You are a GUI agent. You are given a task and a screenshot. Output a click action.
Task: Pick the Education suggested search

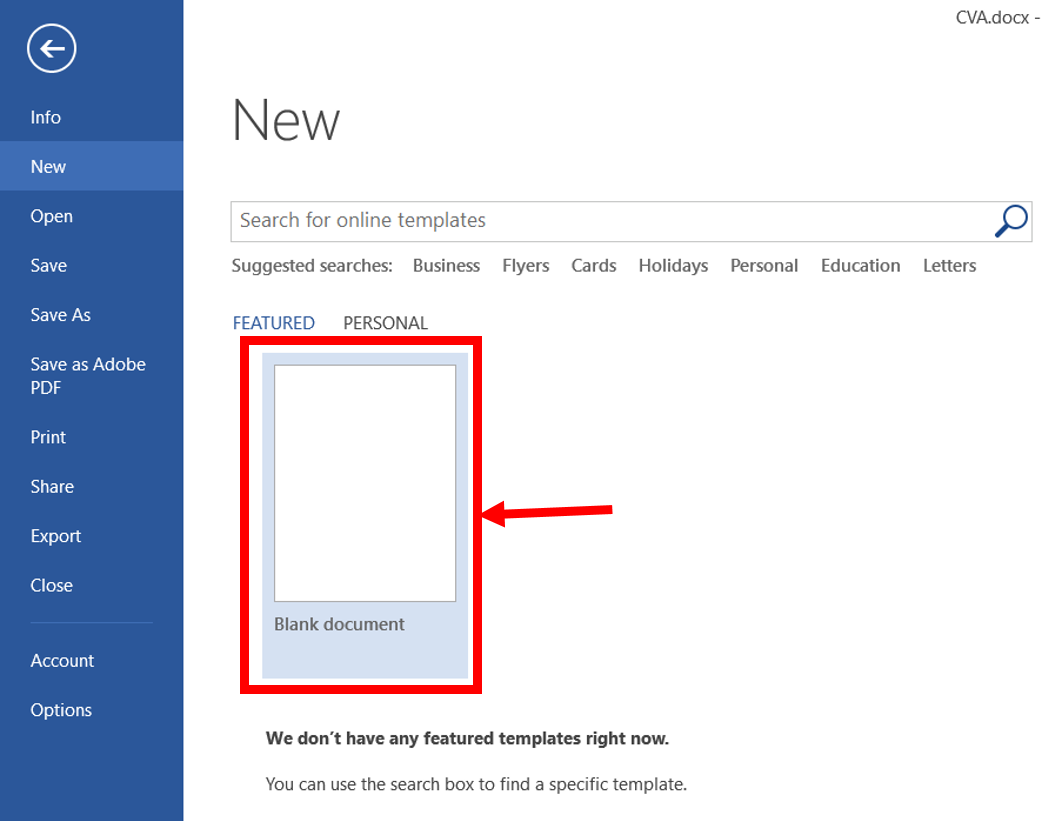pyautogui.click(x=860, y=266)
